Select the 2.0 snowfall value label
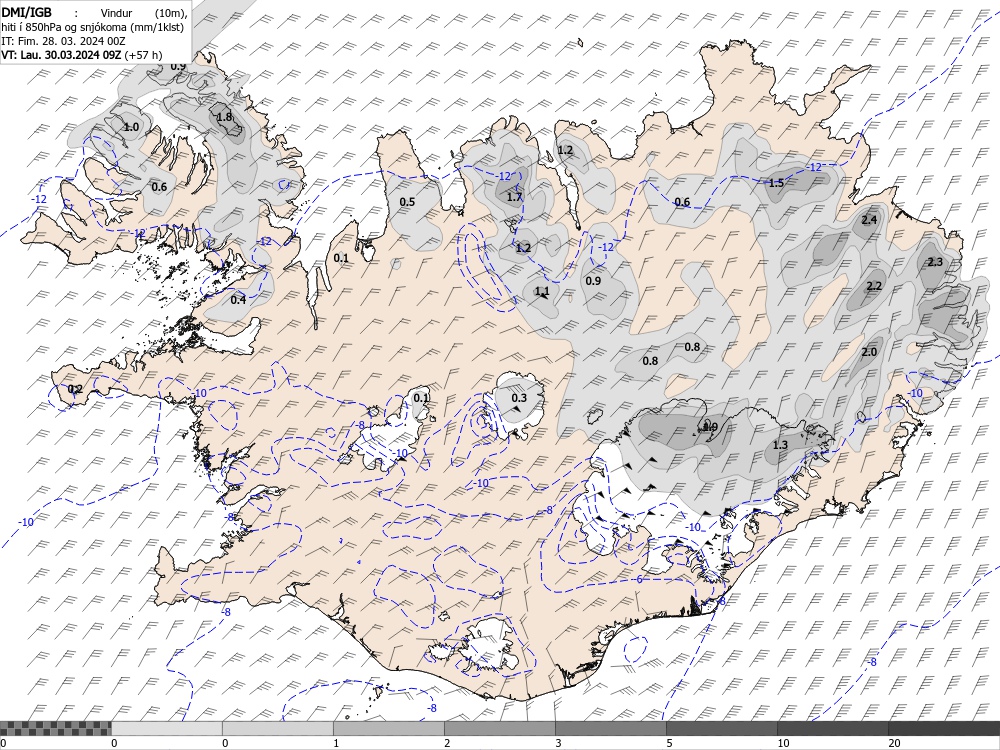Screen dimensions: 1000x750 tap(869, 352)
